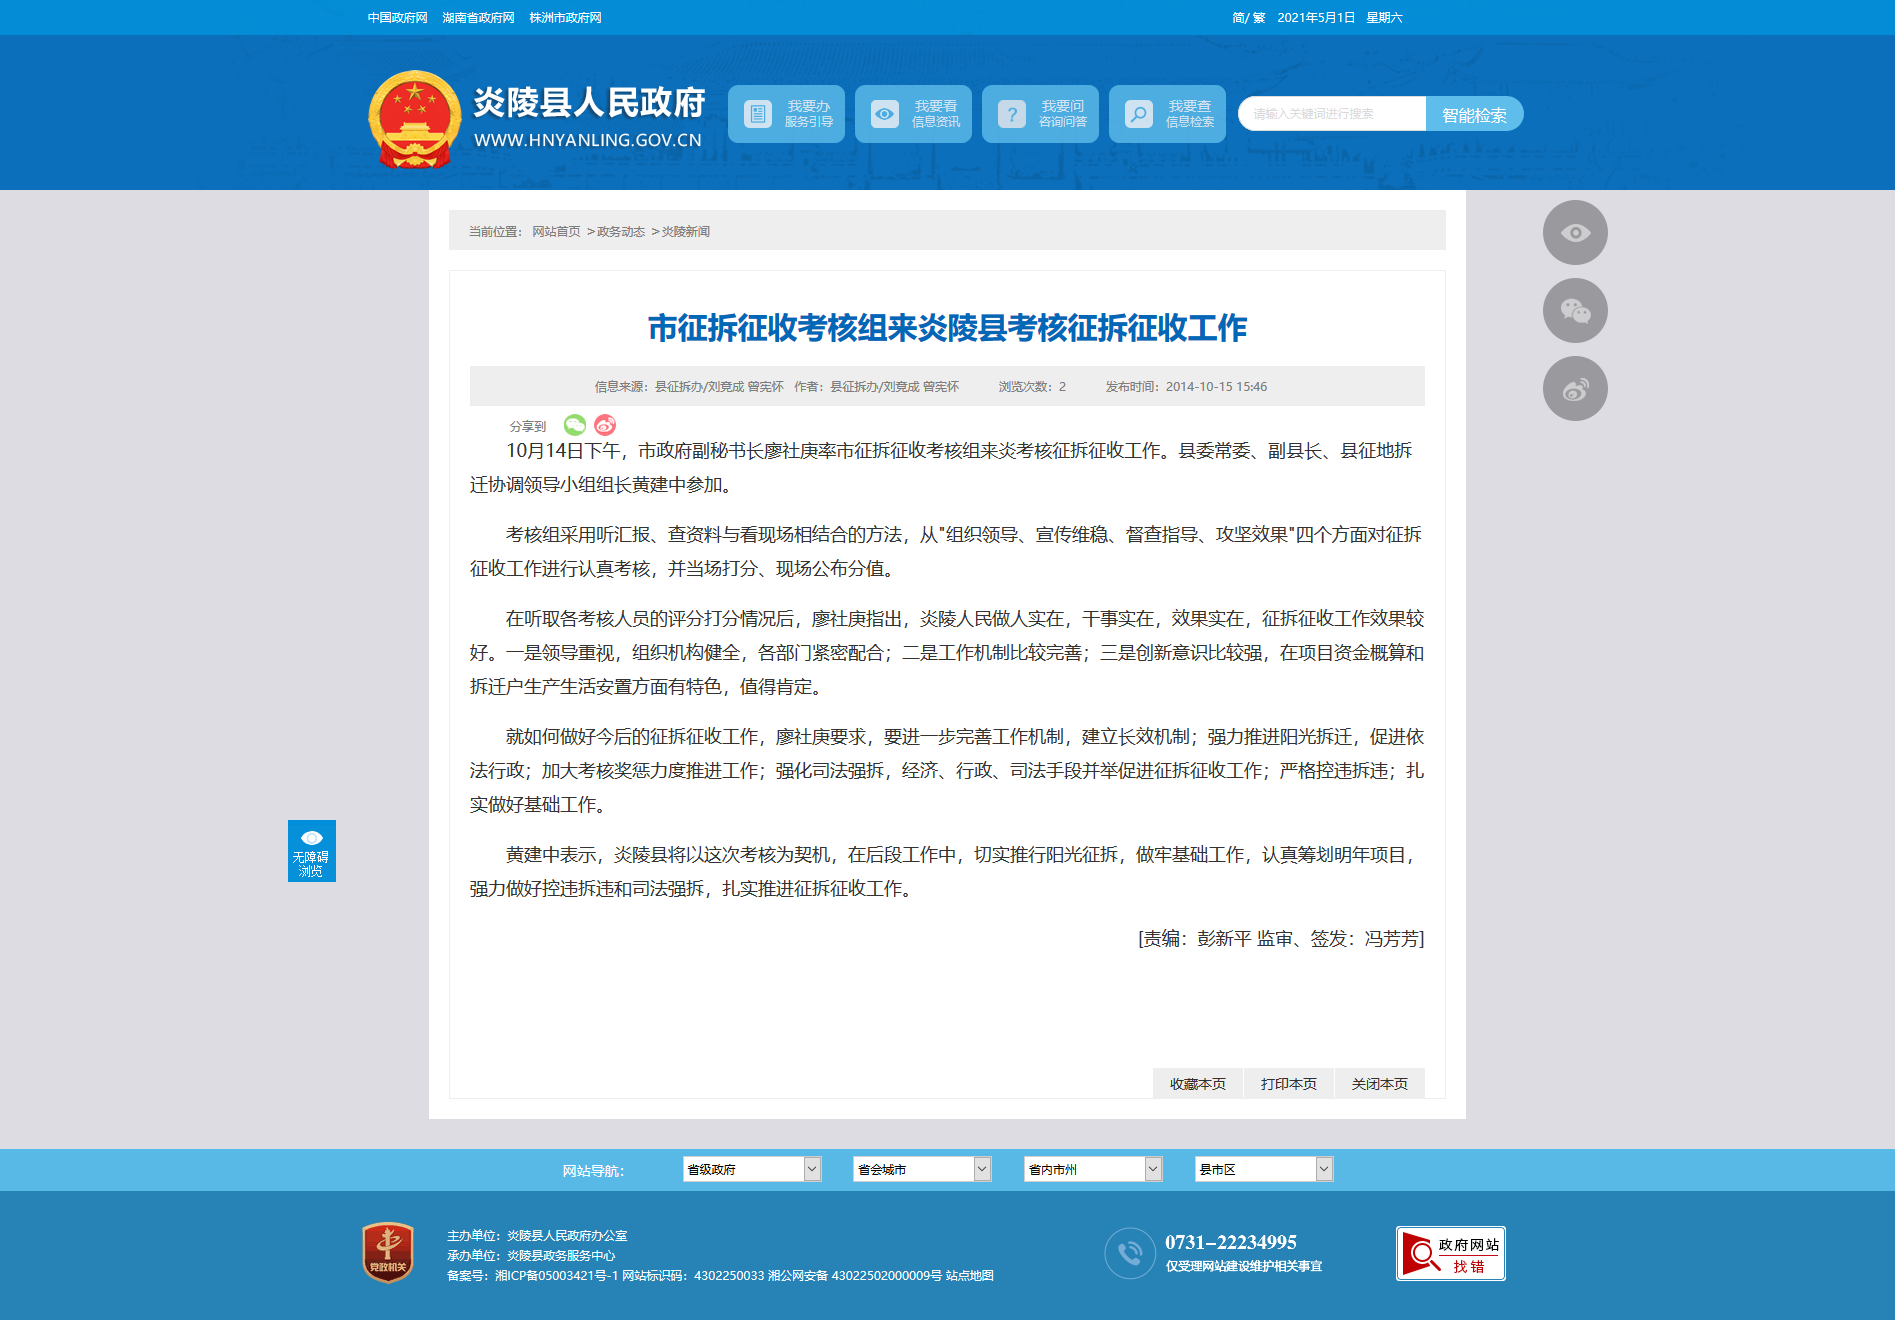Switch language via the 简/繁 toggle
This screenshot has height=1320, width=1895.
pos(1248,18)
